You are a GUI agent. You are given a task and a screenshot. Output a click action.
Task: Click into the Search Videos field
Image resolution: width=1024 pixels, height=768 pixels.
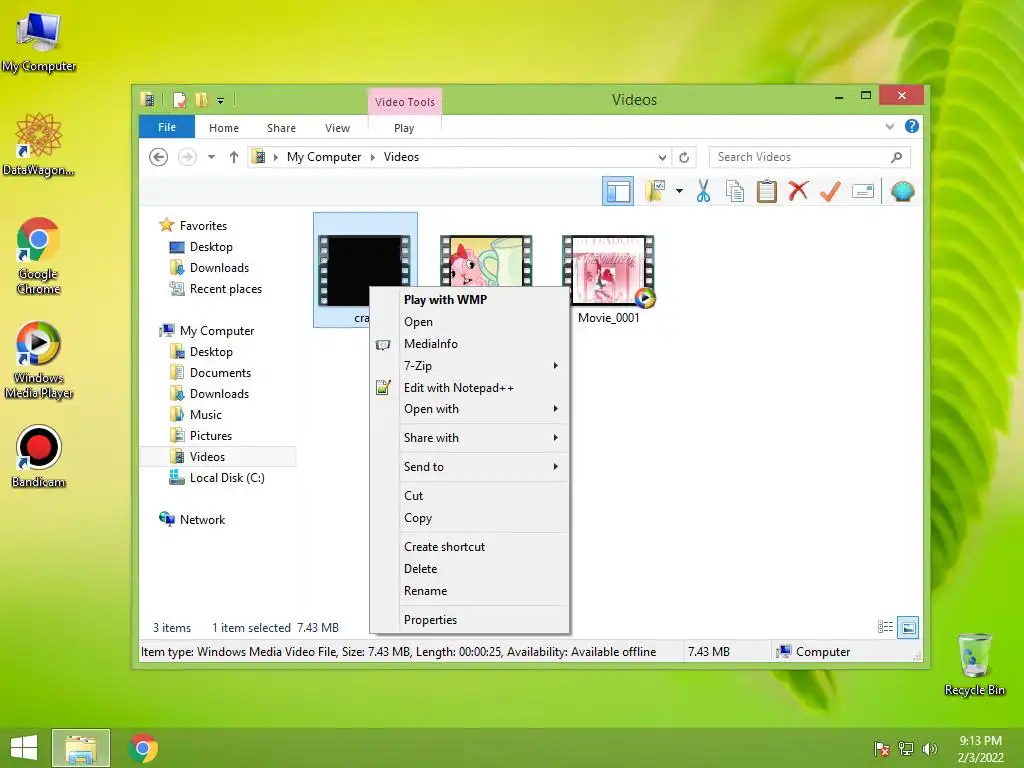[x=809, y=157]
